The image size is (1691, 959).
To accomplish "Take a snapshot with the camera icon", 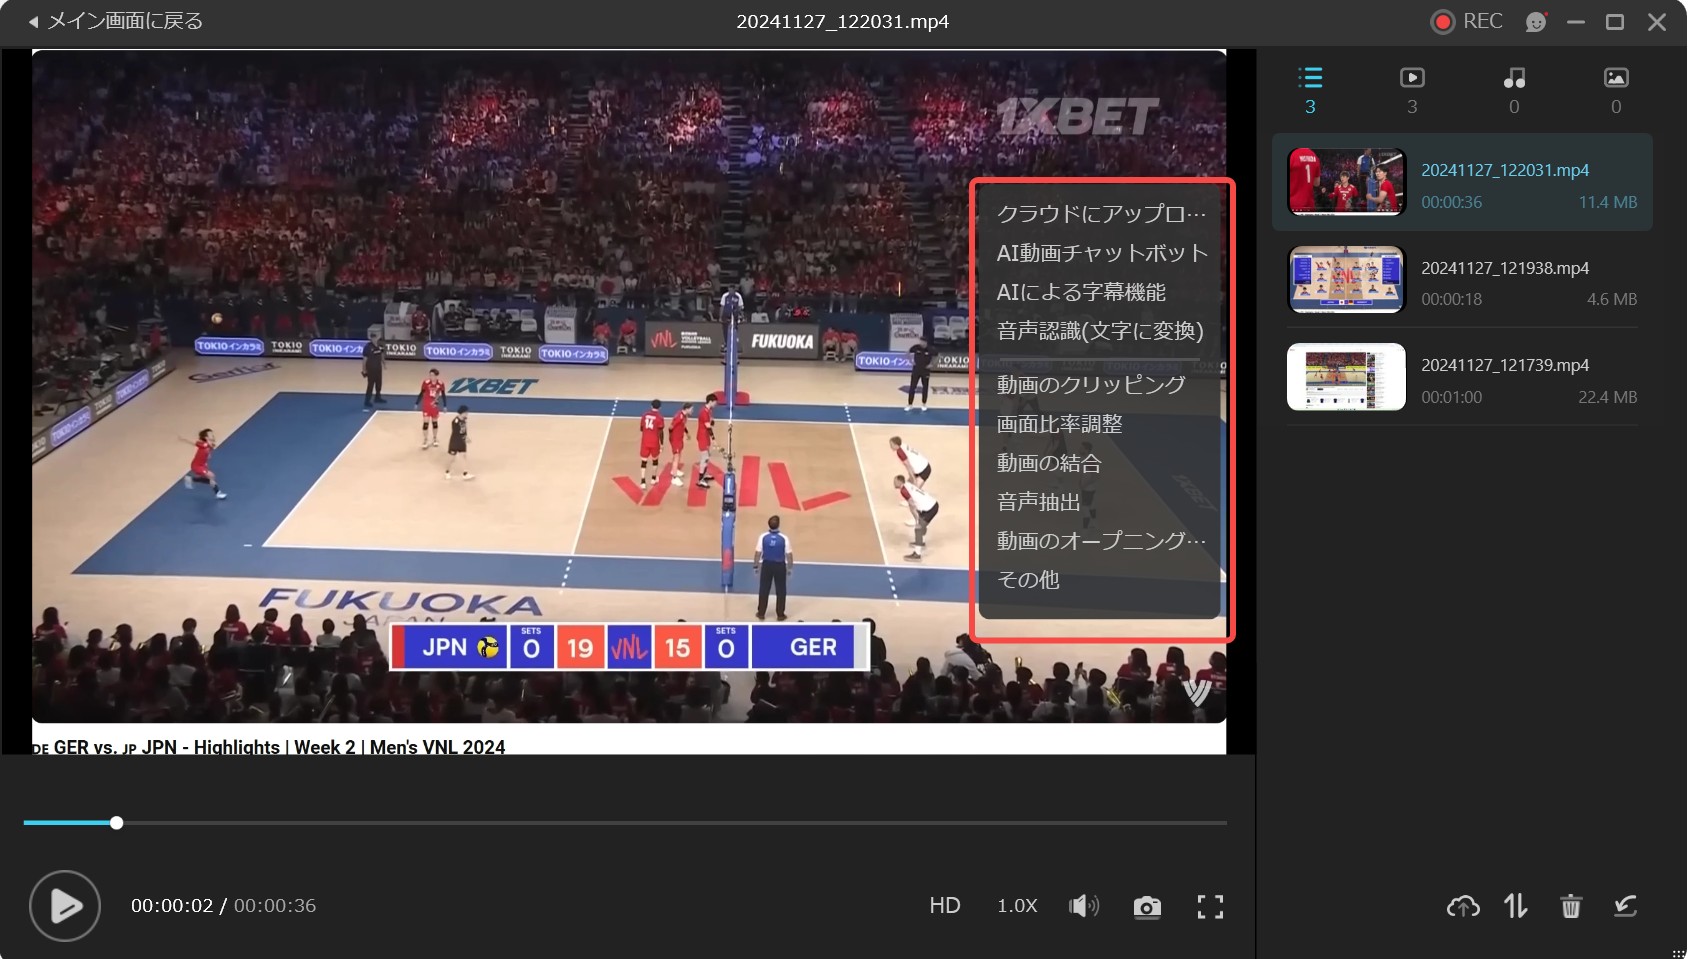I will coord(1147,907).
